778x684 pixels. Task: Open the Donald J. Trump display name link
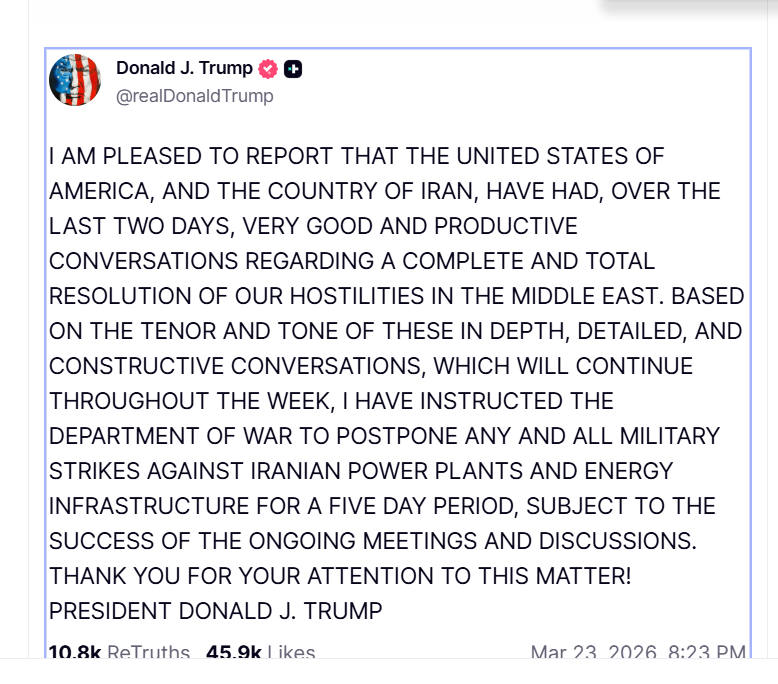point(185,69)
